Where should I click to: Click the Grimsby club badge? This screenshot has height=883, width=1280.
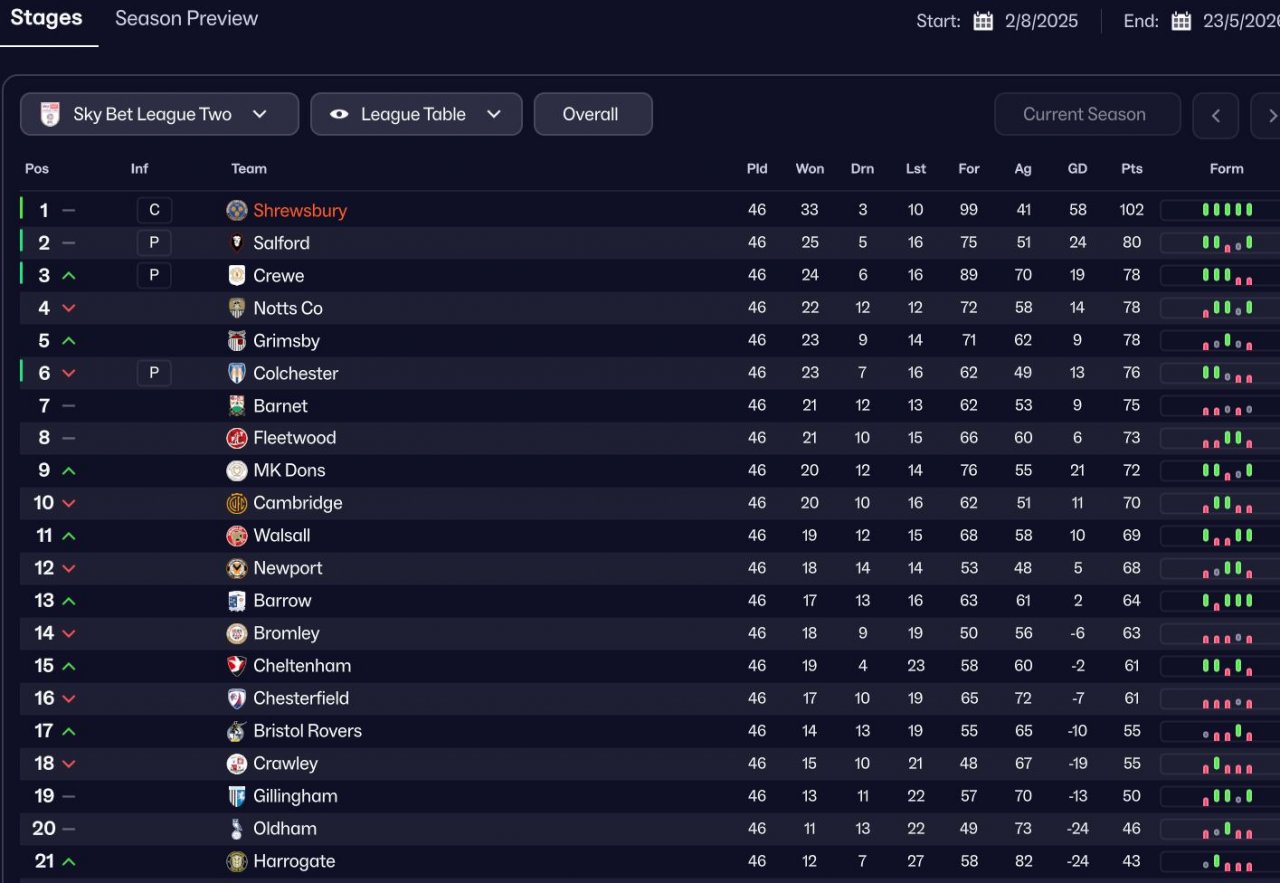pyautogui.click(x=237, y=341)
